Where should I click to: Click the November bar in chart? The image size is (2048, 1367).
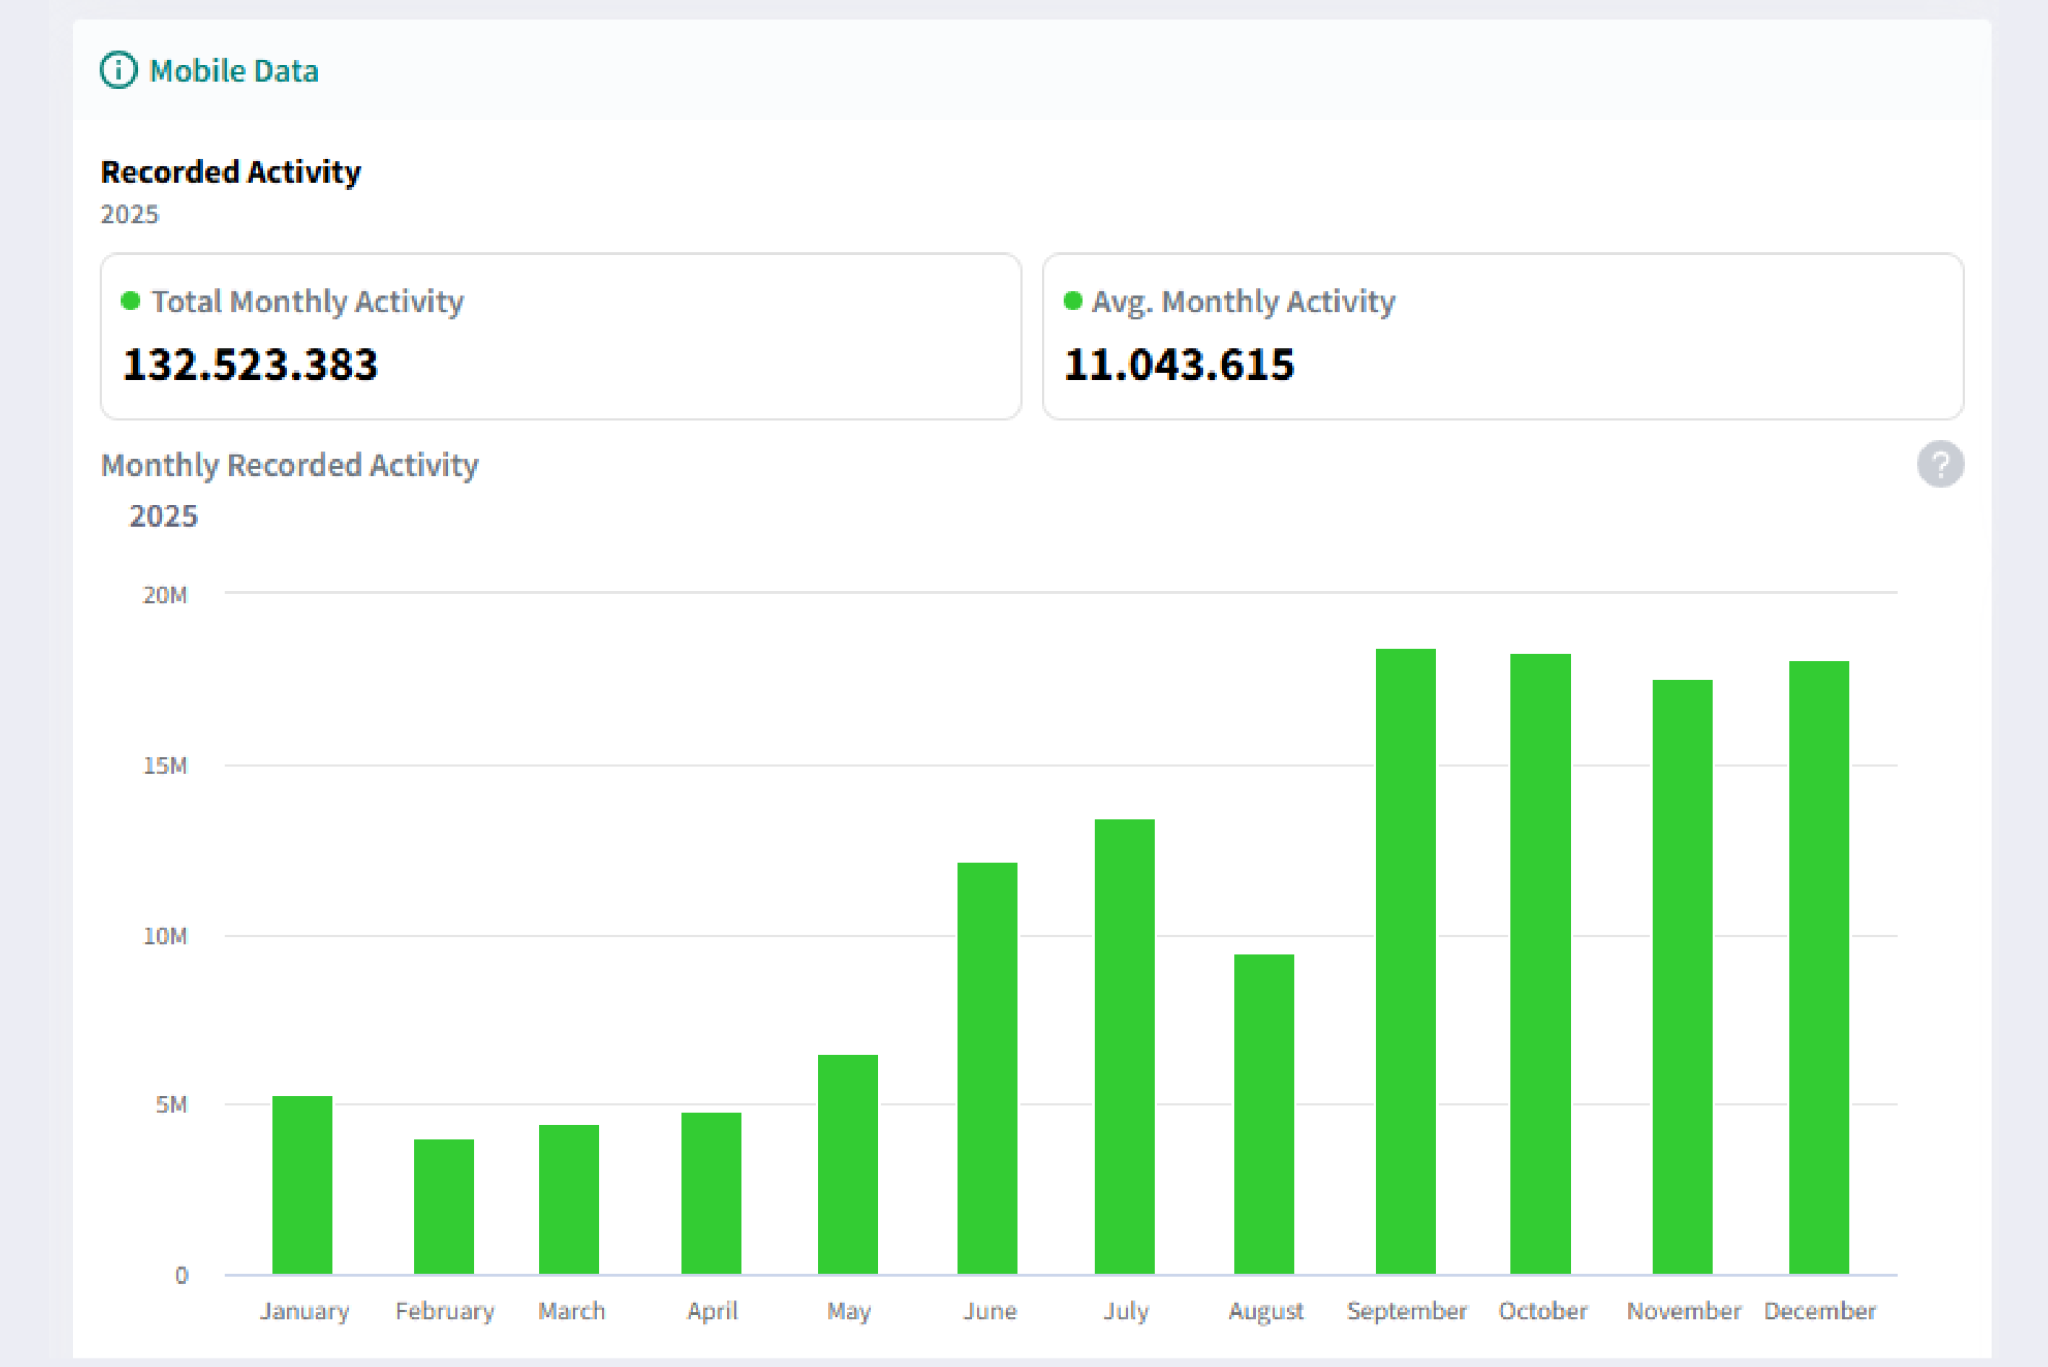[x=1683, y=977]
